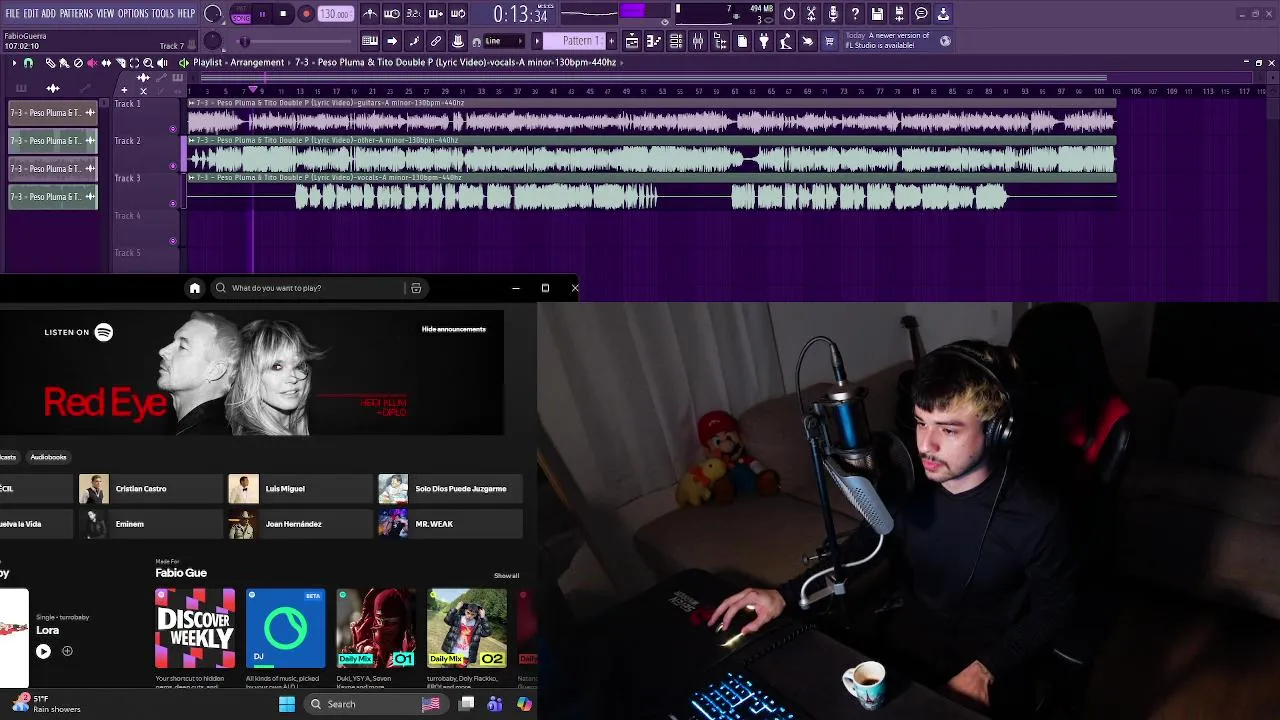Play the Lora single

(x=43, y=651)
